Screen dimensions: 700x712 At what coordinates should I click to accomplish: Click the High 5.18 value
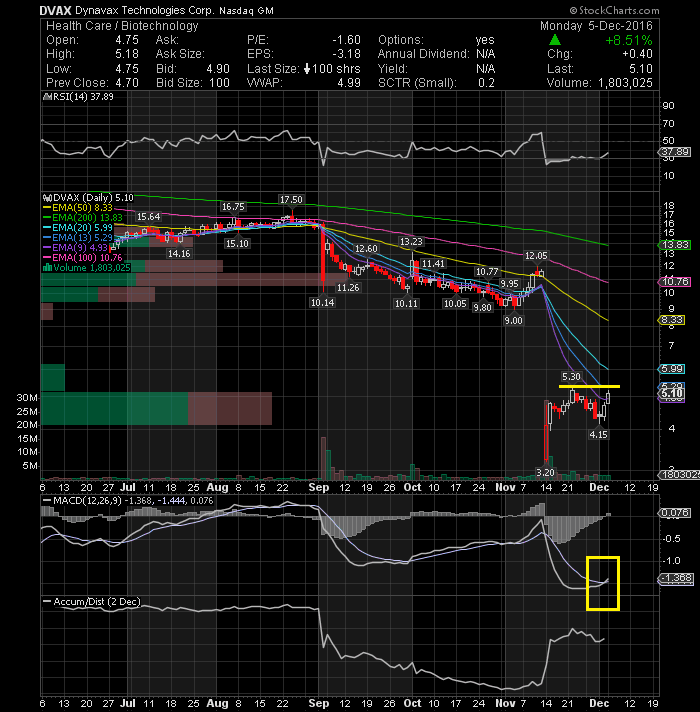coord(127,54)
